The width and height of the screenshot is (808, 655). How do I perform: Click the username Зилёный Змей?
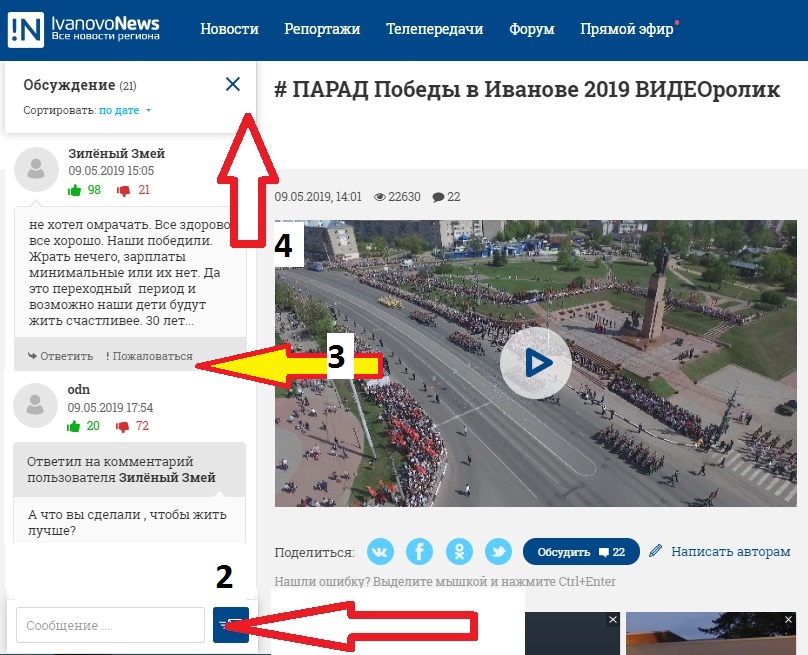(116, 154)
